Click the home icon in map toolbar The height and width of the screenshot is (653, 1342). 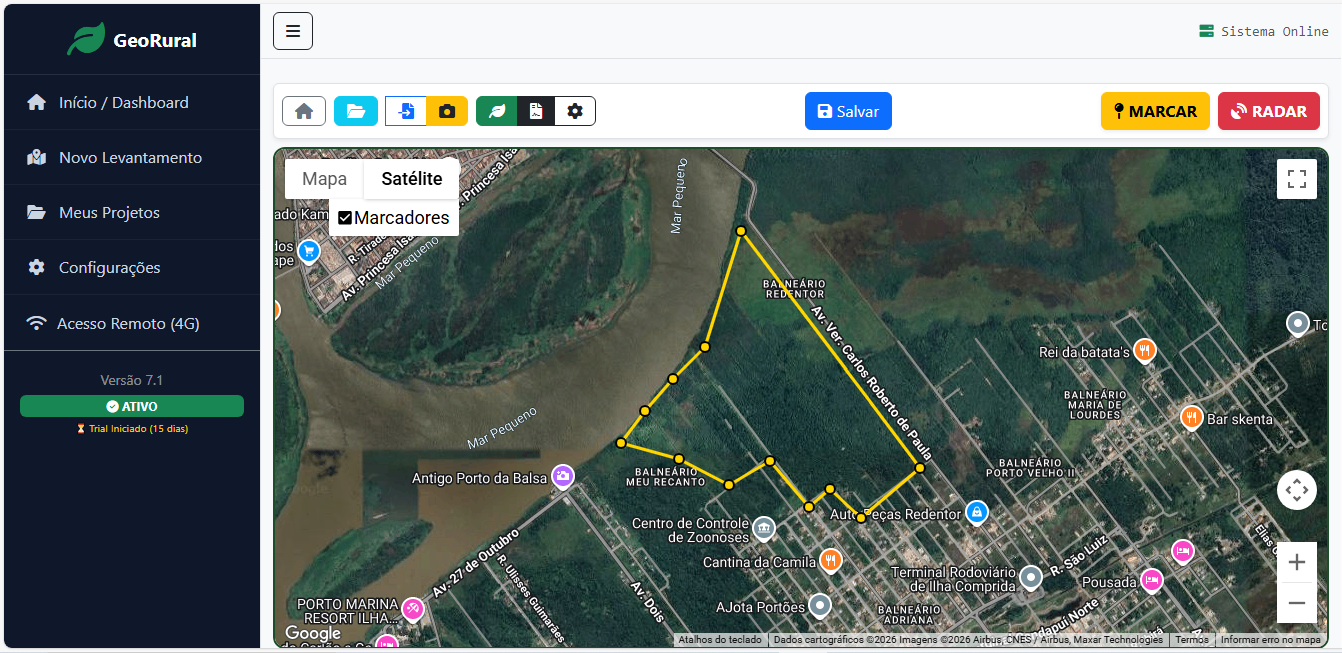pyautogui.click(x=304, y=111)
